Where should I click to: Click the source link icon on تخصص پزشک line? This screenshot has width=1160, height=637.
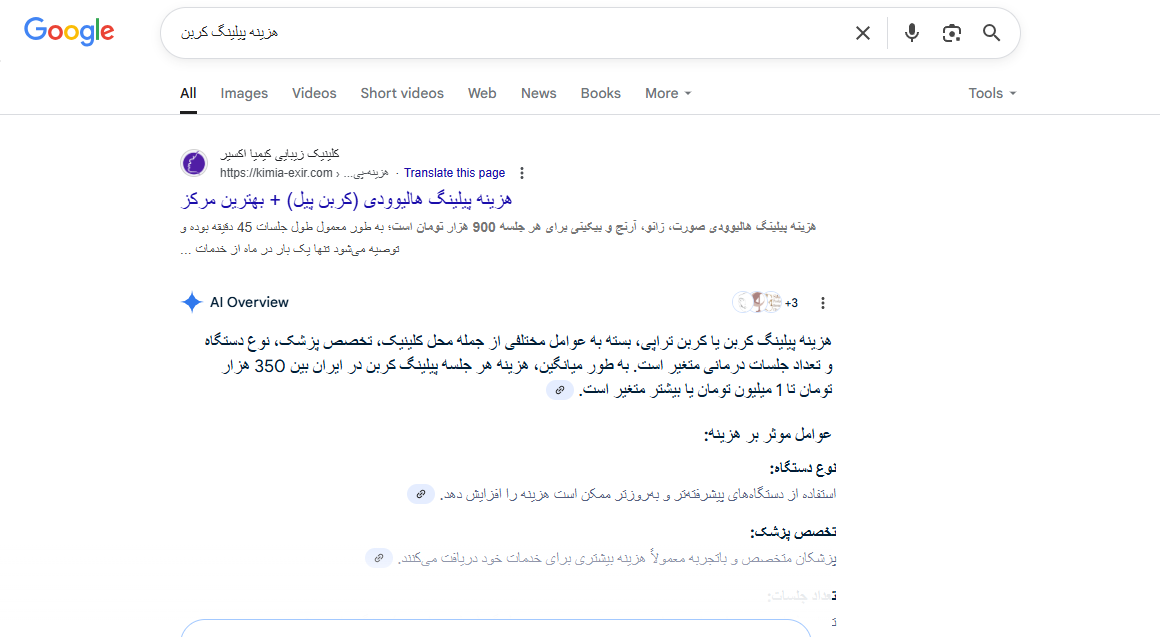[379, 558]
